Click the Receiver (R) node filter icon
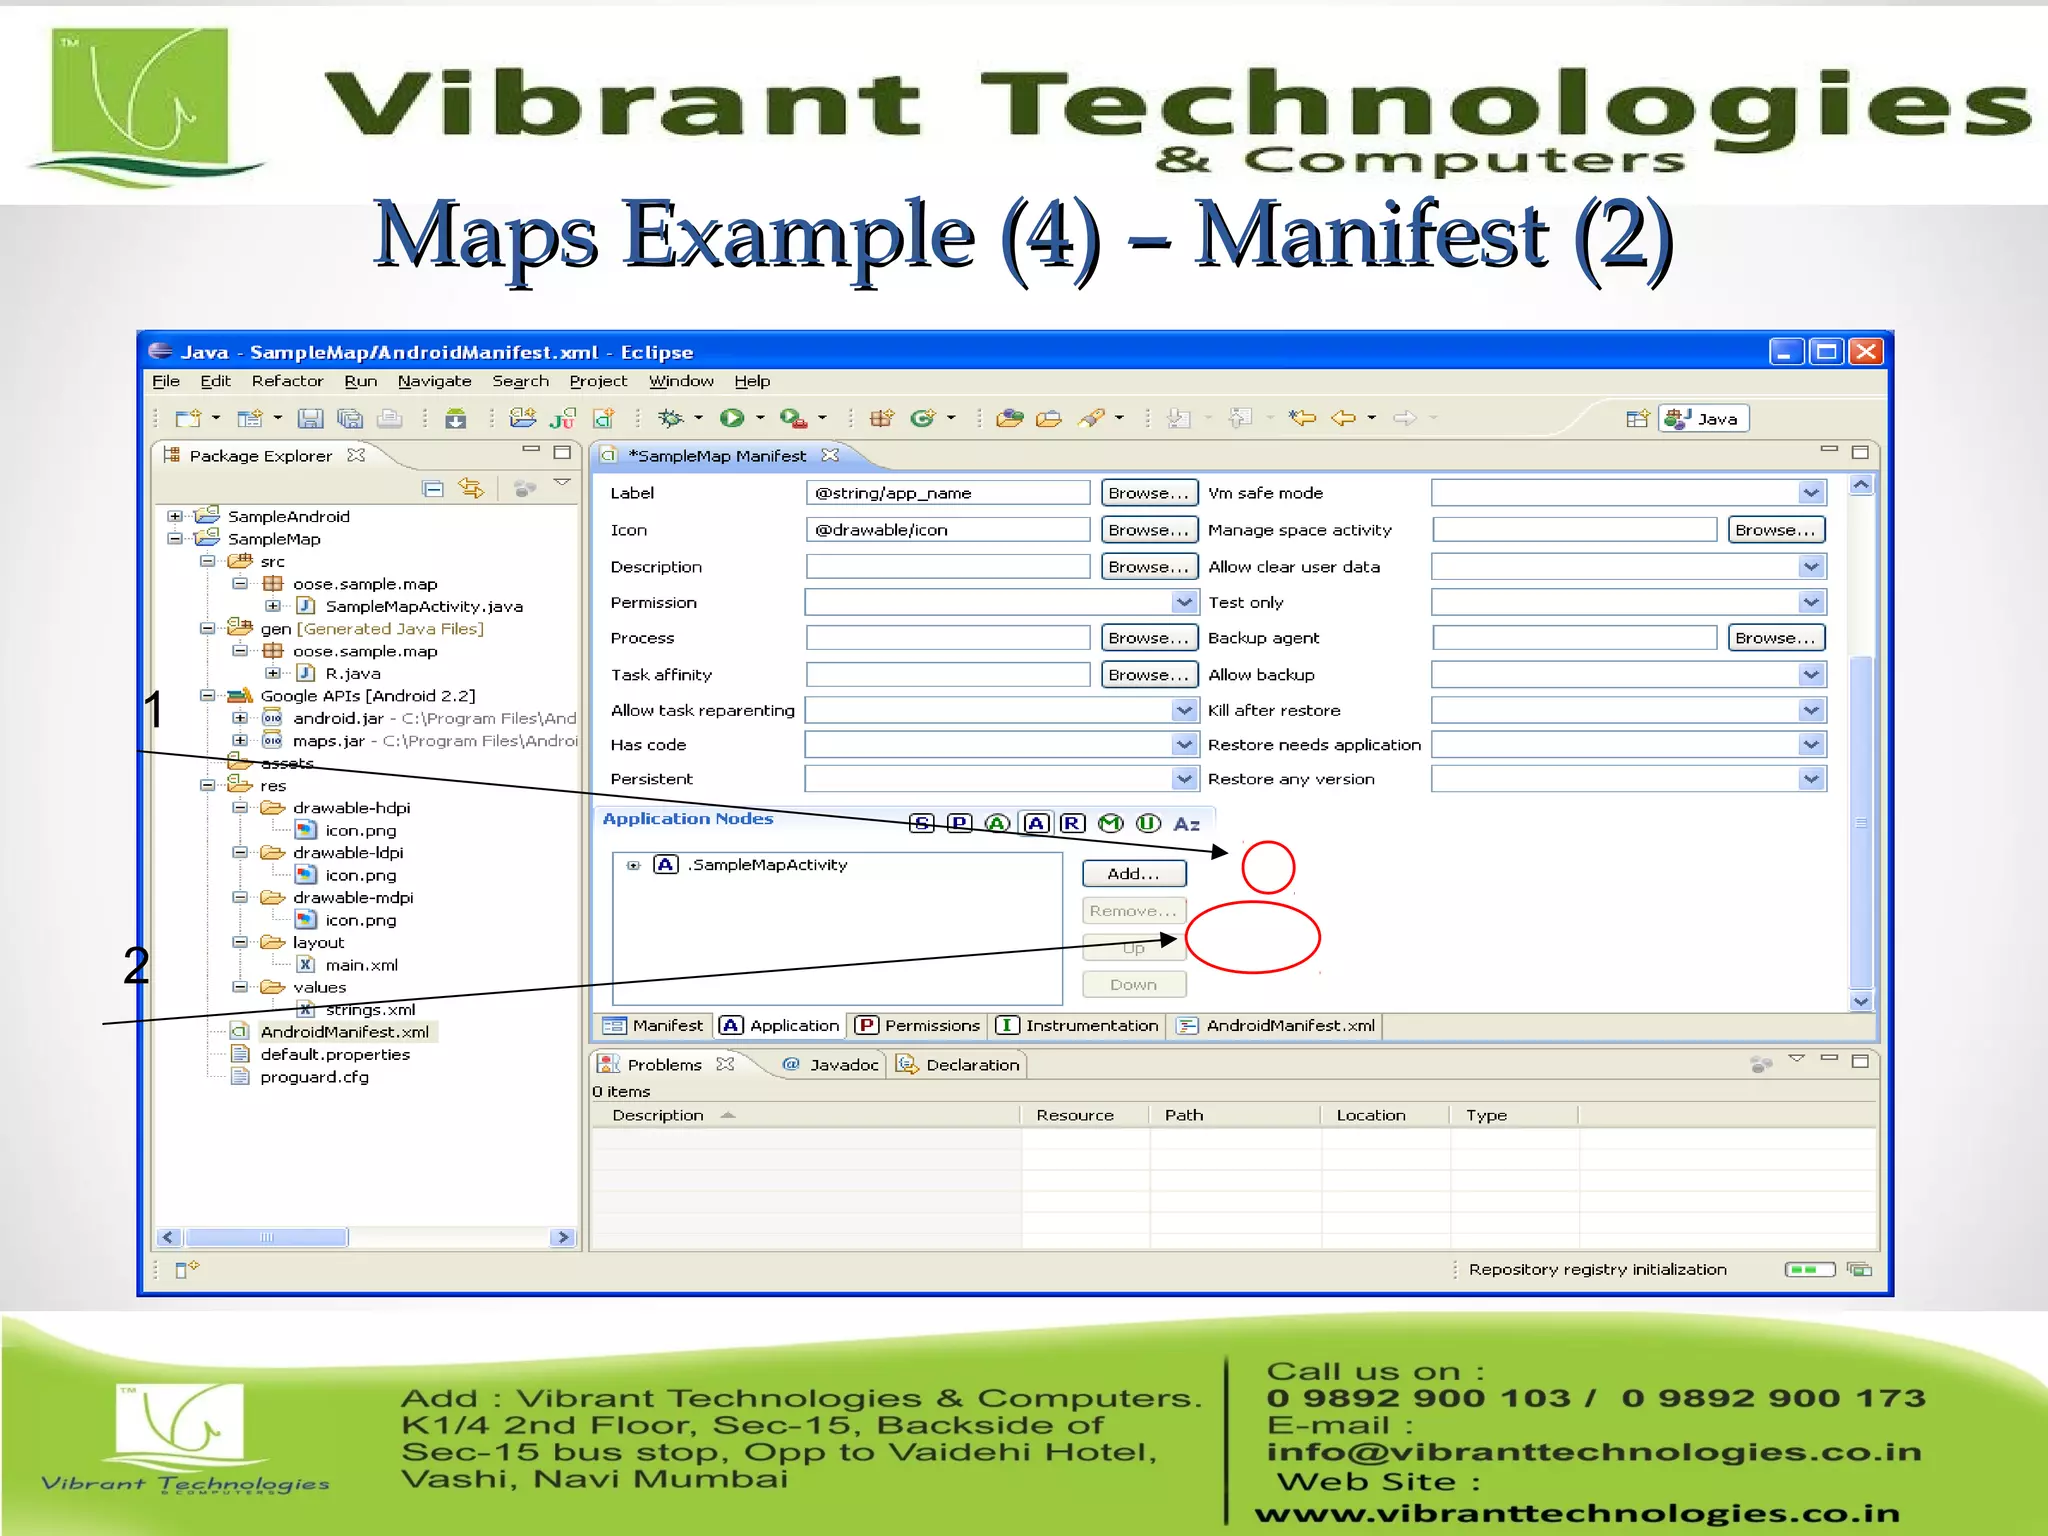Image resolution: width=2048 pixels, height=1536 pixels. (1072, 823)
